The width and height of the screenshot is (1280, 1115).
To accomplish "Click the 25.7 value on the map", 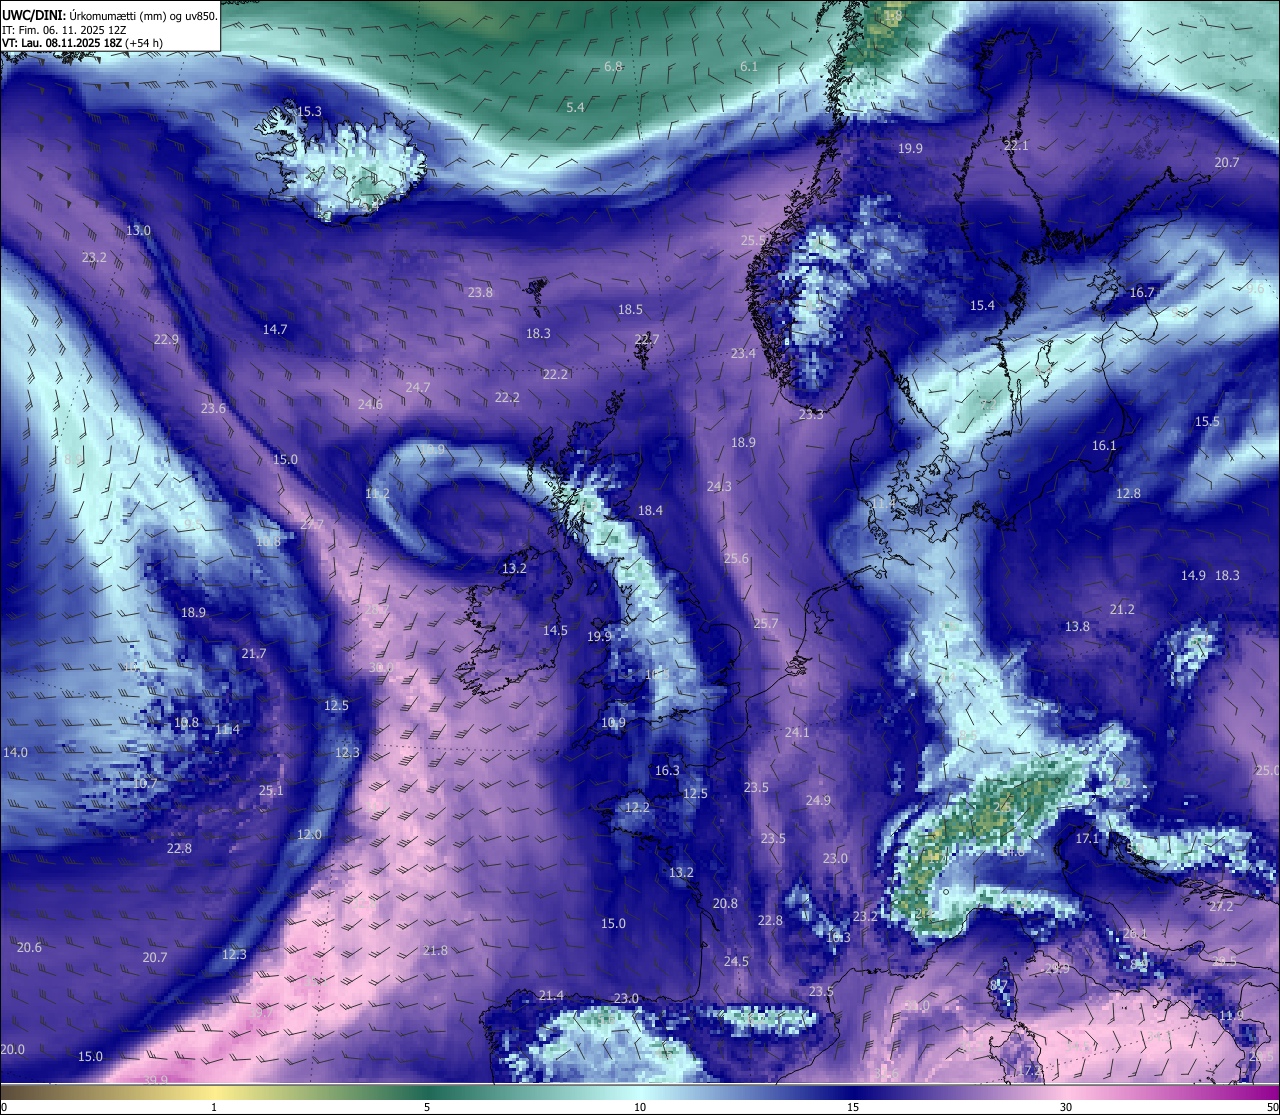I will (765, 623).
